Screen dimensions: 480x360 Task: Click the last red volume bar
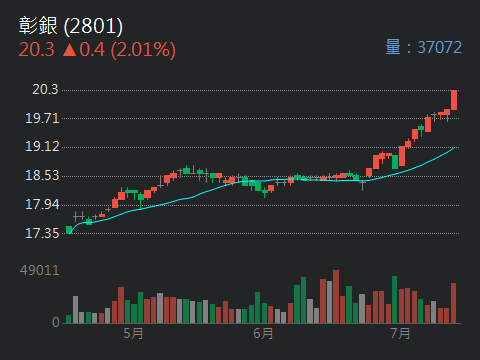(454, 303)
